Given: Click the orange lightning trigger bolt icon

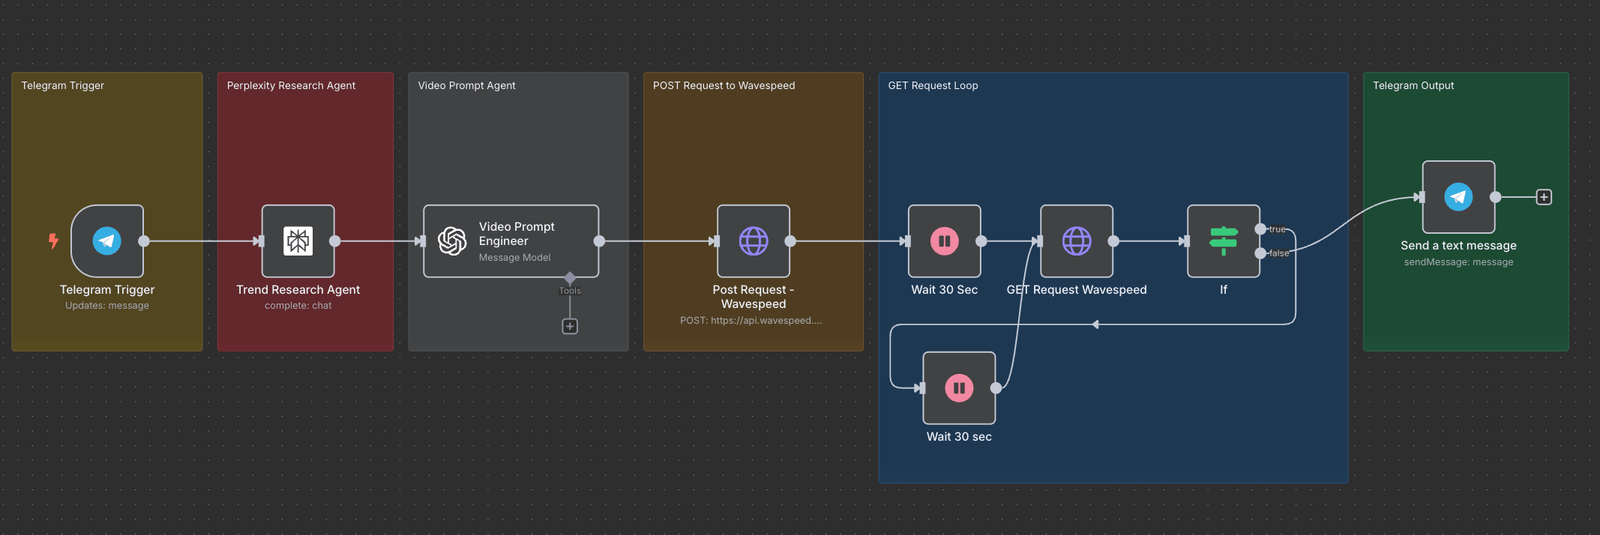Looking at the screenshot, I should tap(54, 241).
